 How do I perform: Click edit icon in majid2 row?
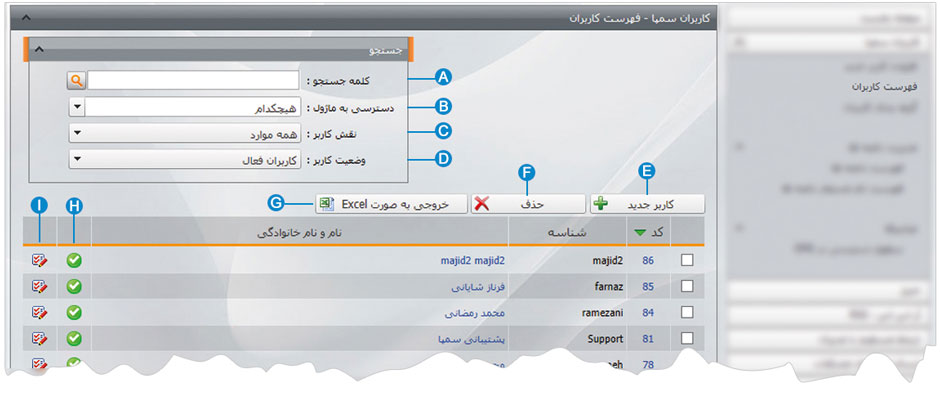tap(40, 260)
